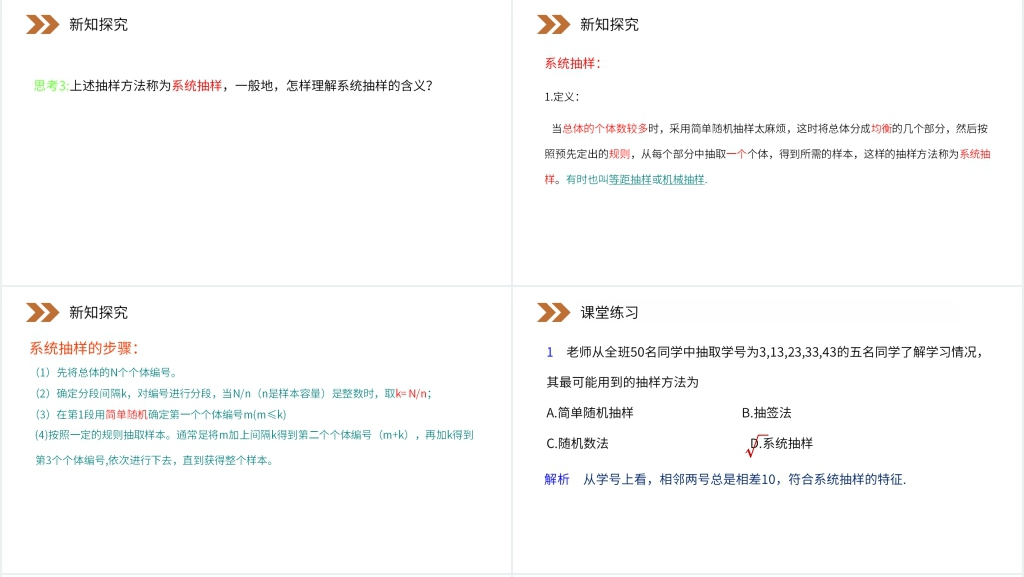1024x577 pixels.
Task: Select answer option A.简单随机抽样
Action: (x=589, y=412)
